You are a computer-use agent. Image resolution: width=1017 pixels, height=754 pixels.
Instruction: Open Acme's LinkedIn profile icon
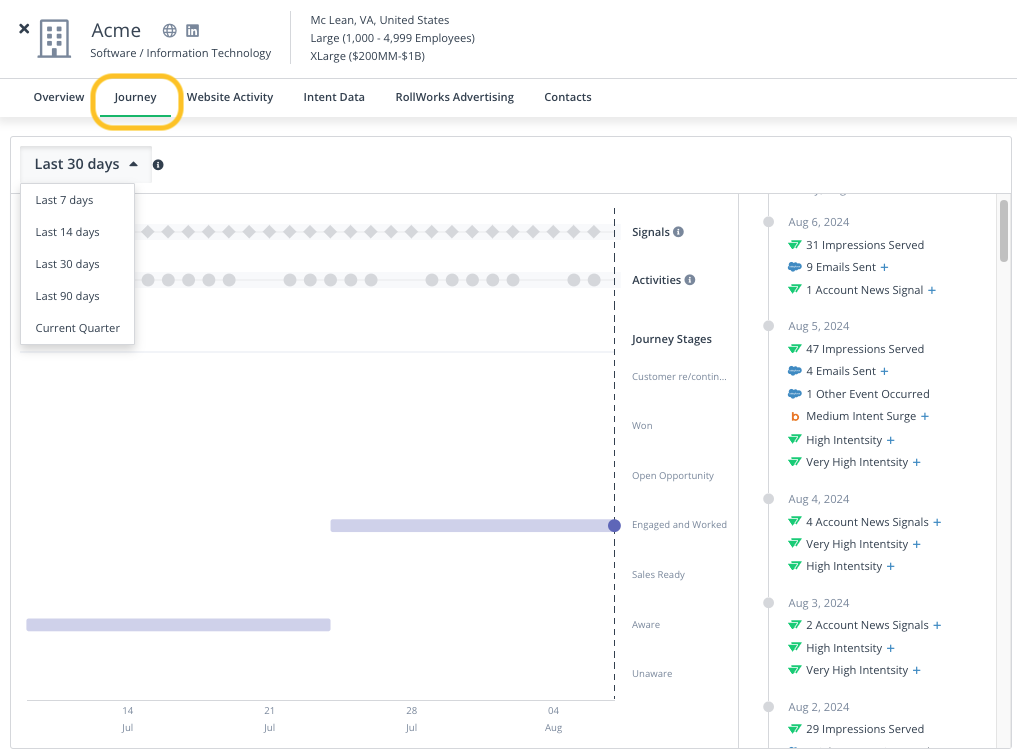[193, 30]
